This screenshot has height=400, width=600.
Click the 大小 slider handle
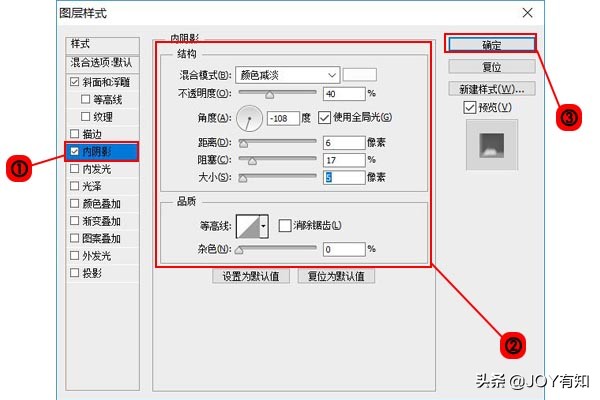(x=243, y=178)
